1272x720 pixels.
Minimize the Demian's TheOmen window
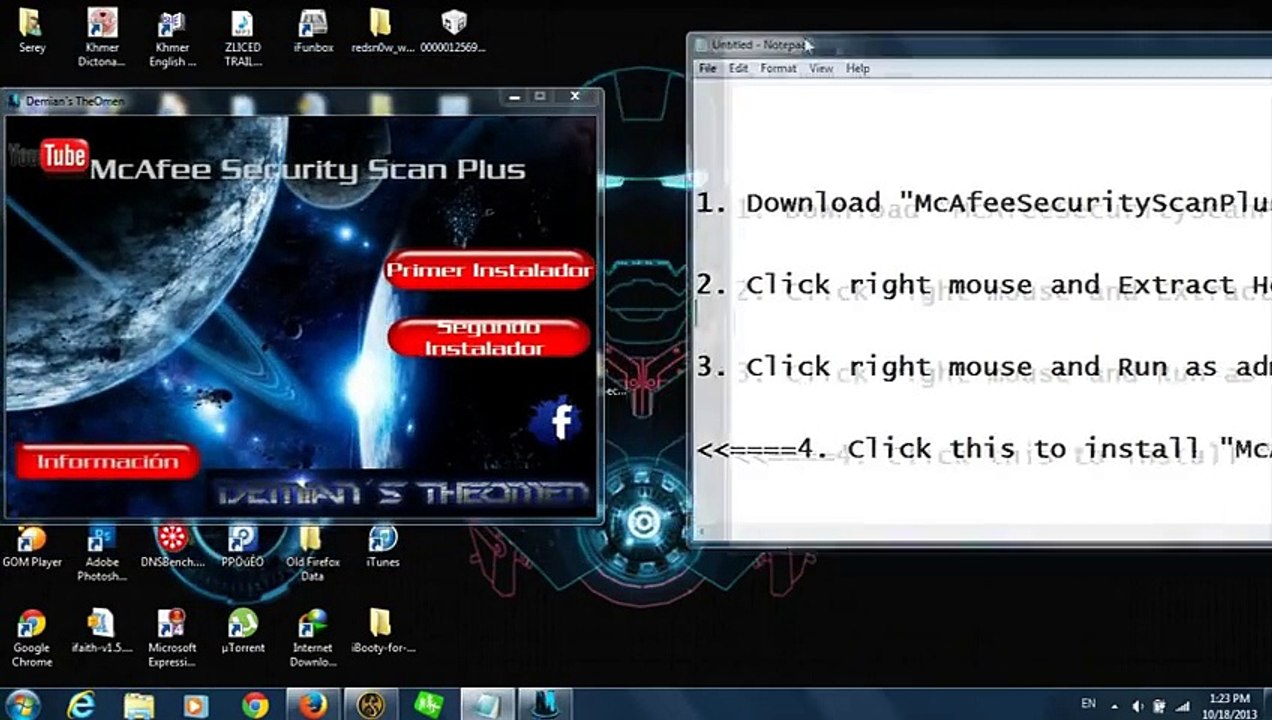pos(515,96)
